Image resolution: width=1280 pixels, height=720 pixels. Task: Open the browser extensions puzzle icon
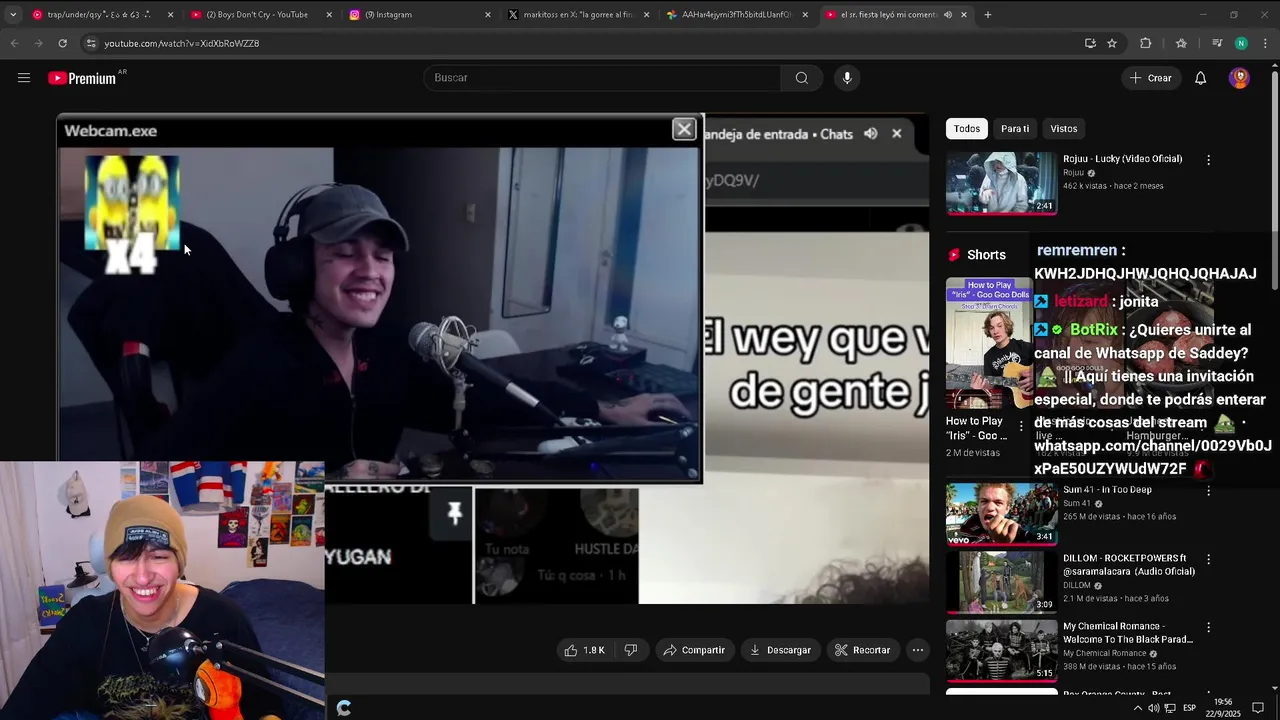1146,43
